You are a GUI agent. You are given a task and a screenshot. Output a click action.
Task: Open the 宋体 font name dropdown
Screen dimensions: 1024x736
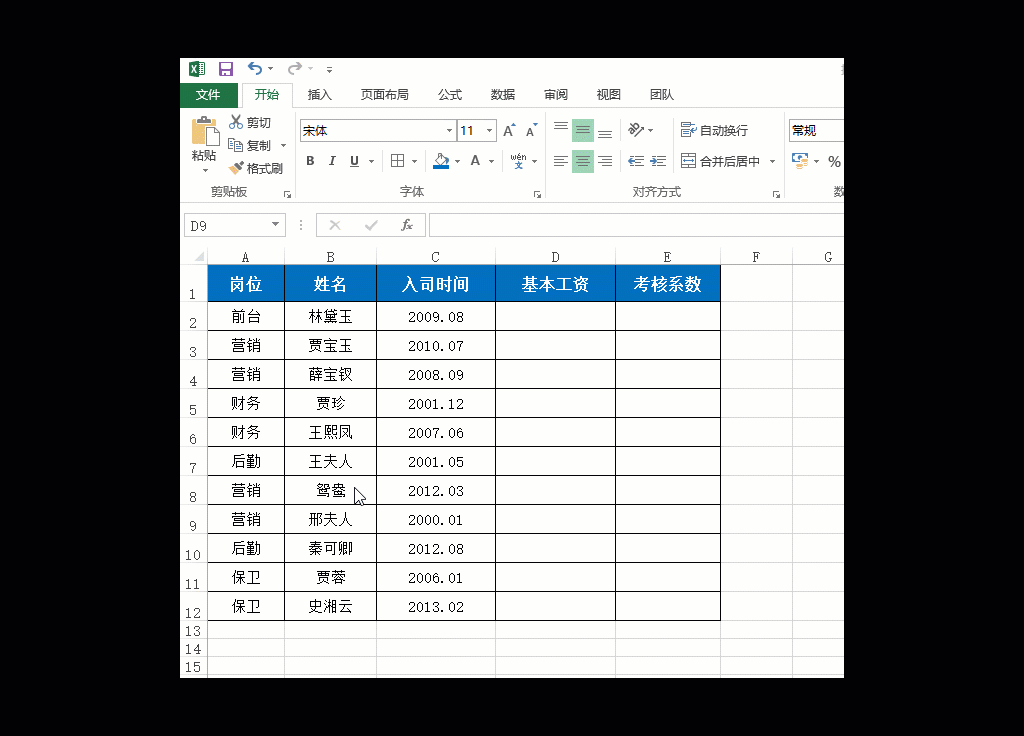pyautogui.click(x=449, y=131)
